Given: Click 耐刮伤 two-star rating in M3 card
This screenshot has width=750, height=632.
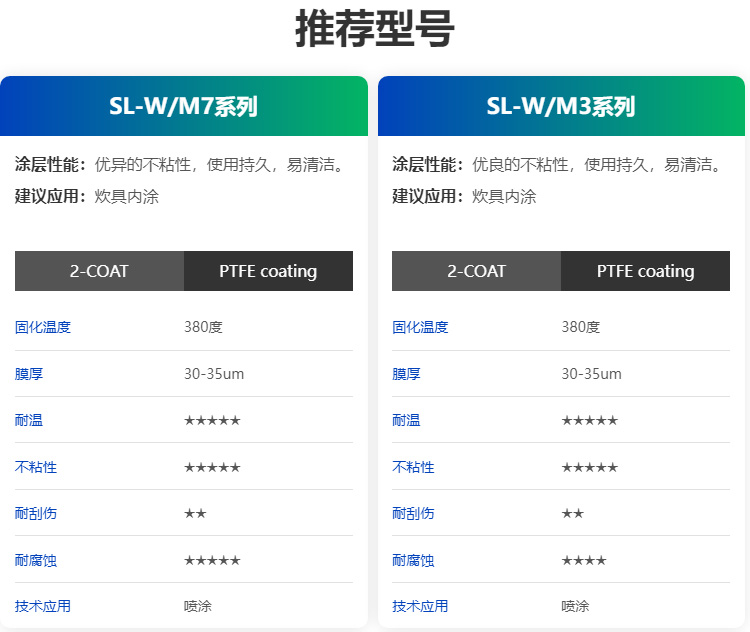Looking at the screenshot, I should pyautogui.click(x=573, y=514).
